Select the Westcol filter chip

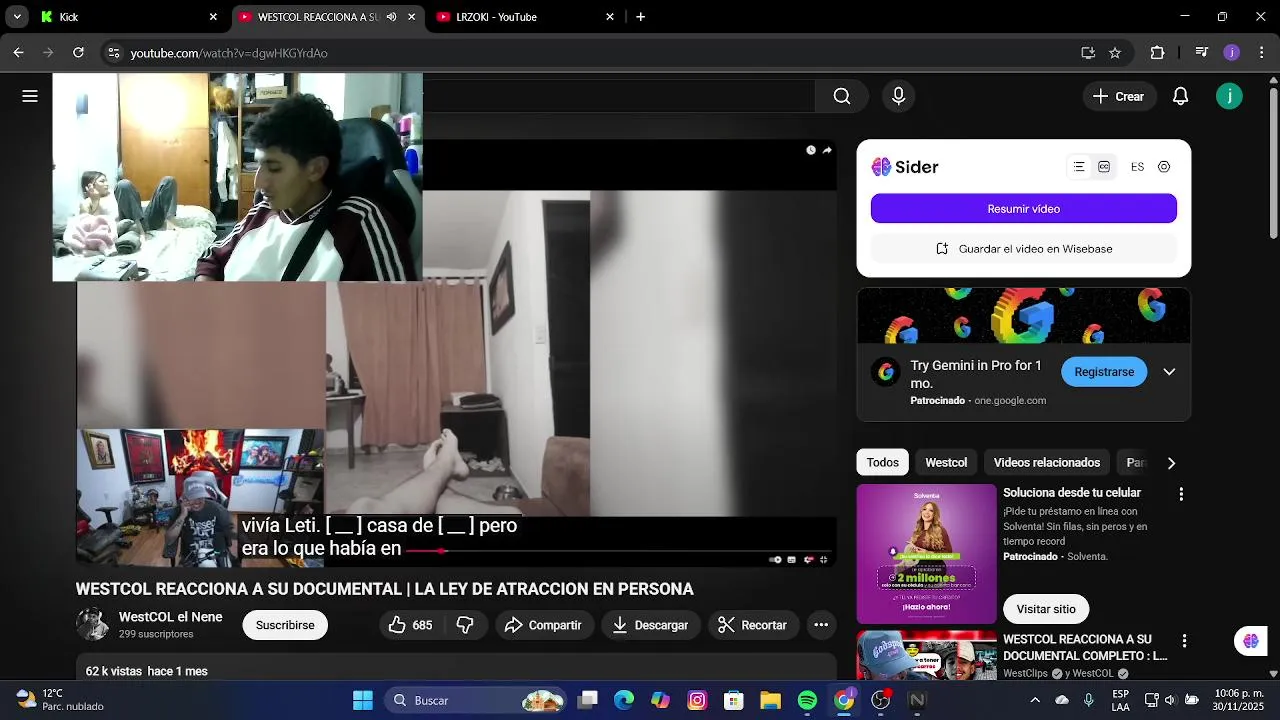tap(946, 462)
